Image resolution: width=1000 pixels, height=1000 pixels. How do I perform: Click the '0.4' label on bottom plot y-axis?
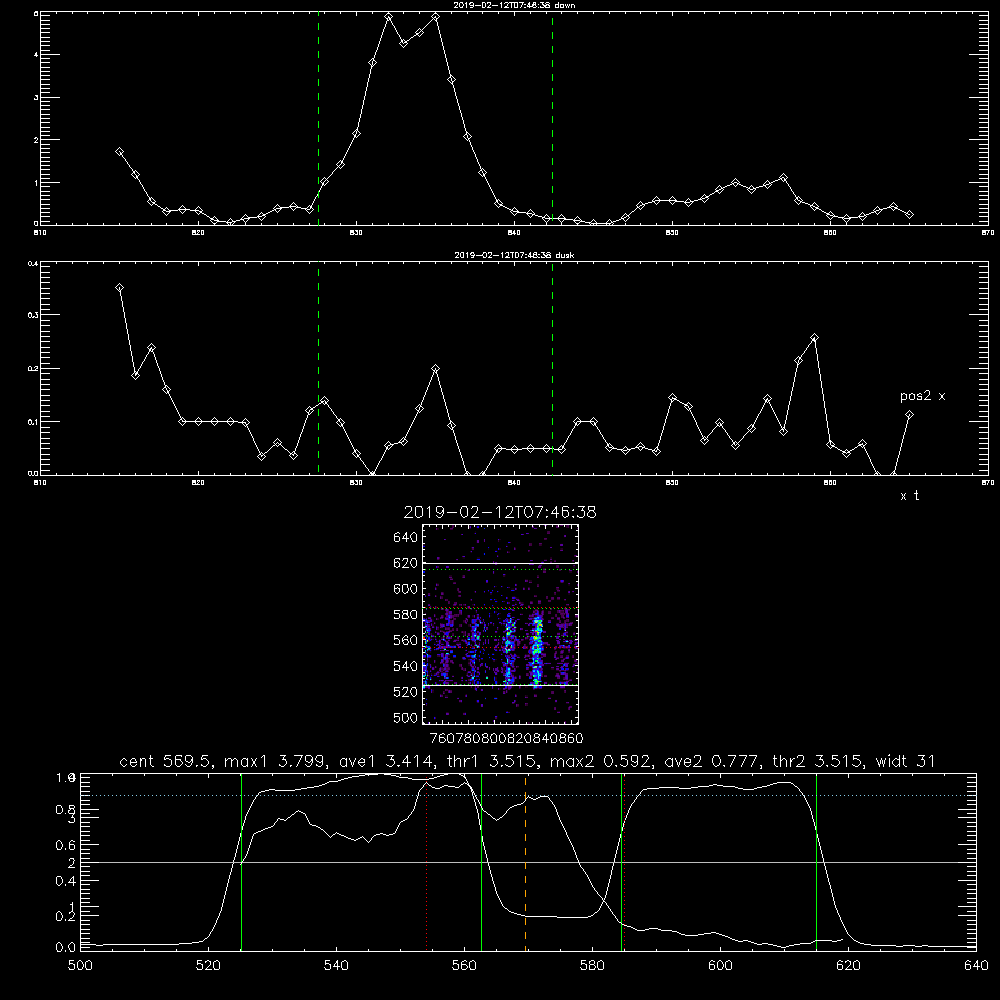click(x=66, y=881)
